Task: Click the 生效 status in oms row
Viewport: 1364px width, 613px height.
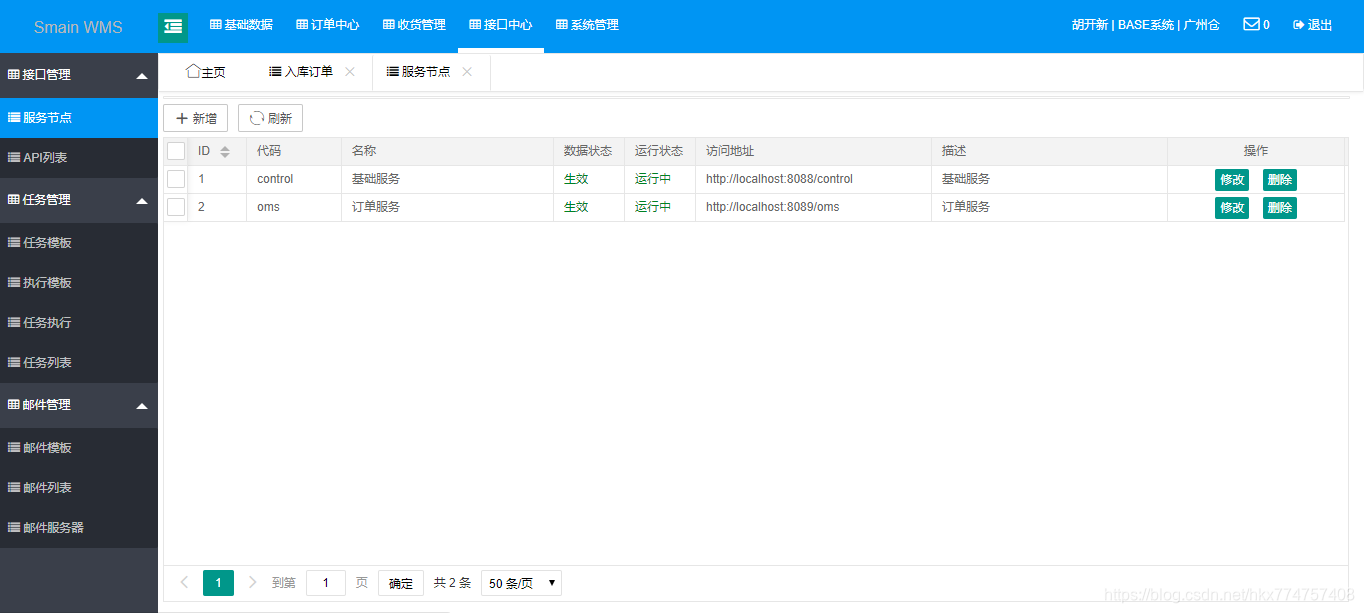Action: (x=576, y=207)
